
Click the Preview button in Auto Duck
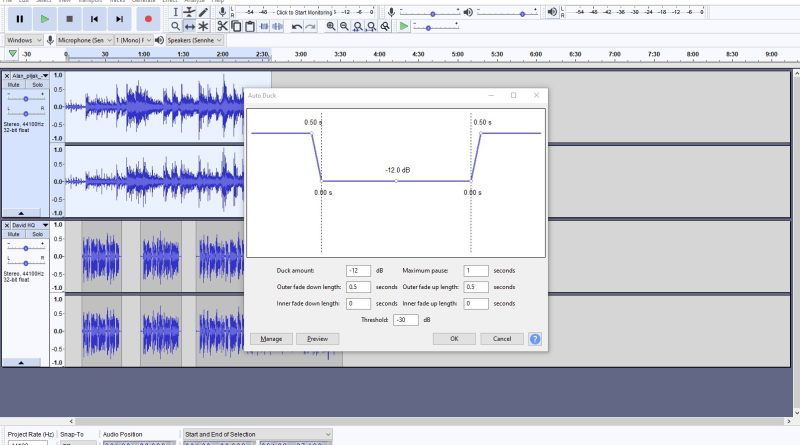[318, 339]
